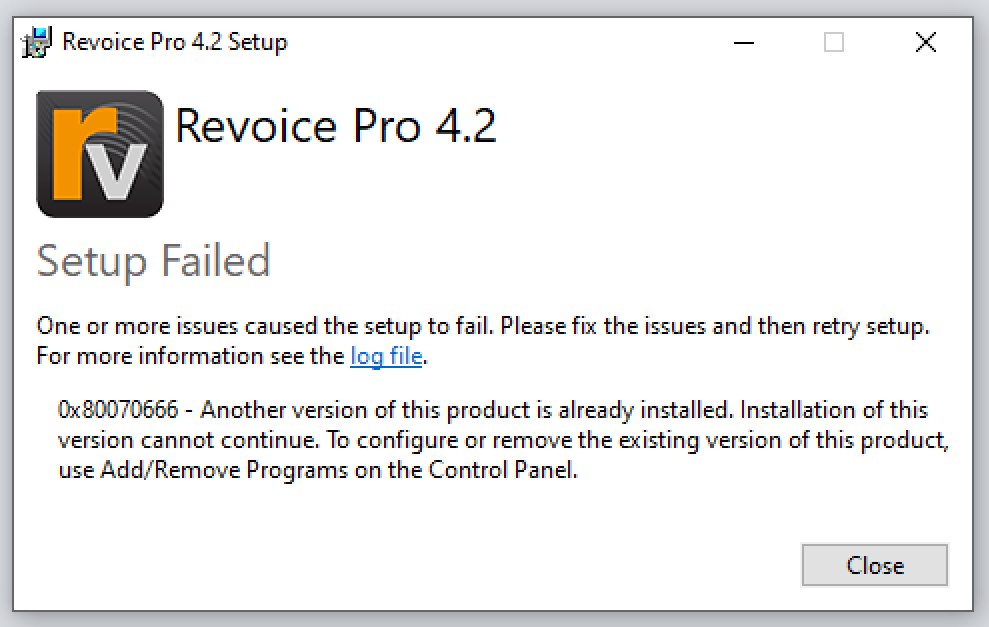Click the installer icon in title bar
Screen dimensions: 989x627
(37, 42)
